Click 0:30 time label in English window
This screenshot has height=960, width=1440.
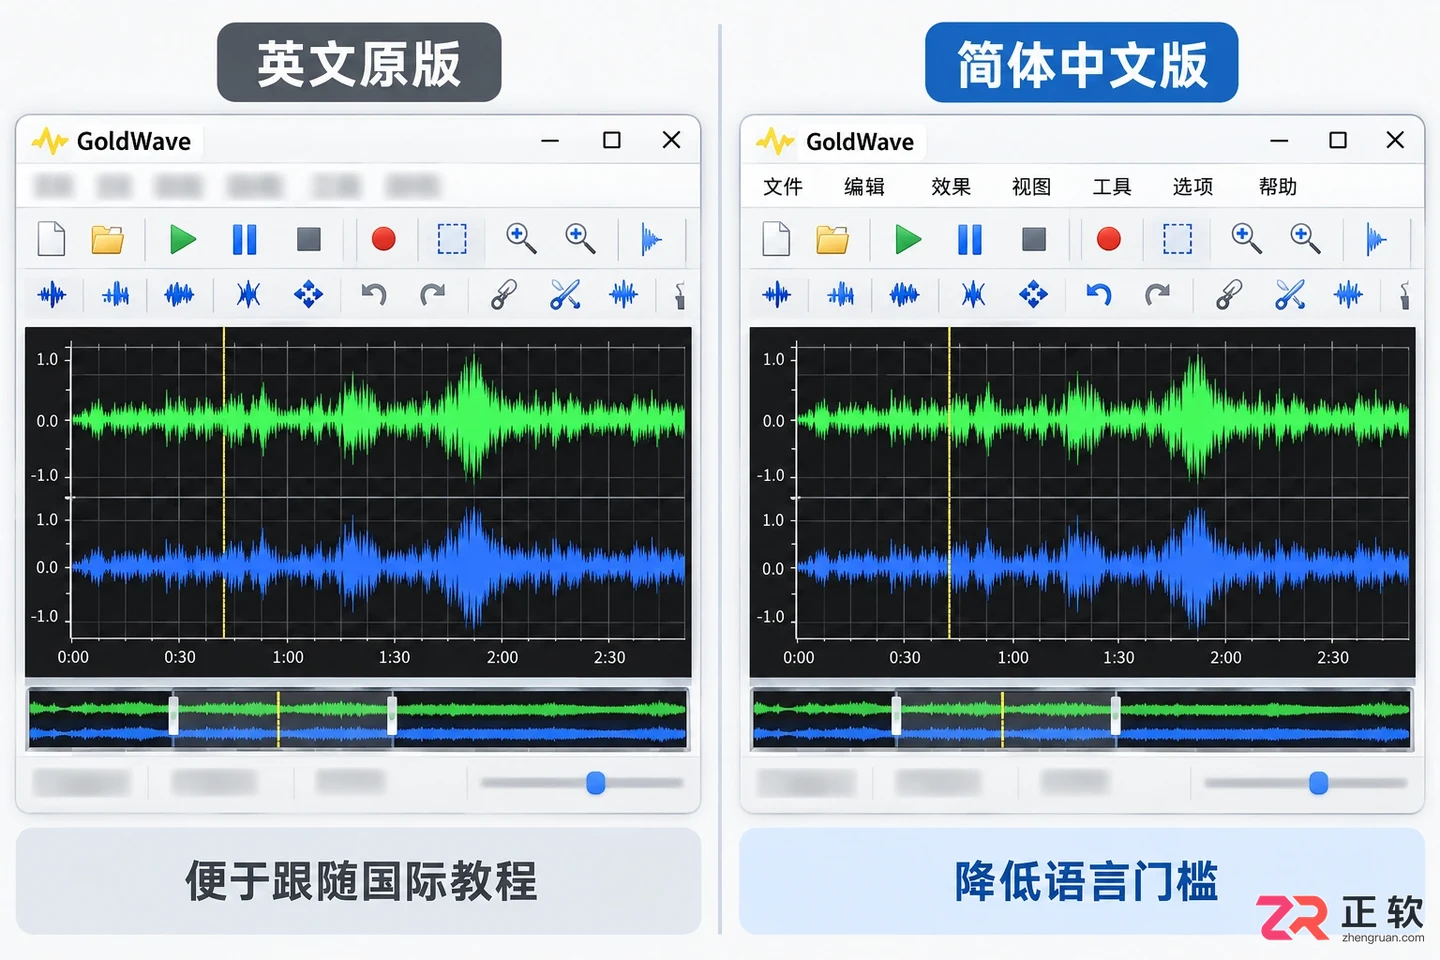tap(180, 657)
